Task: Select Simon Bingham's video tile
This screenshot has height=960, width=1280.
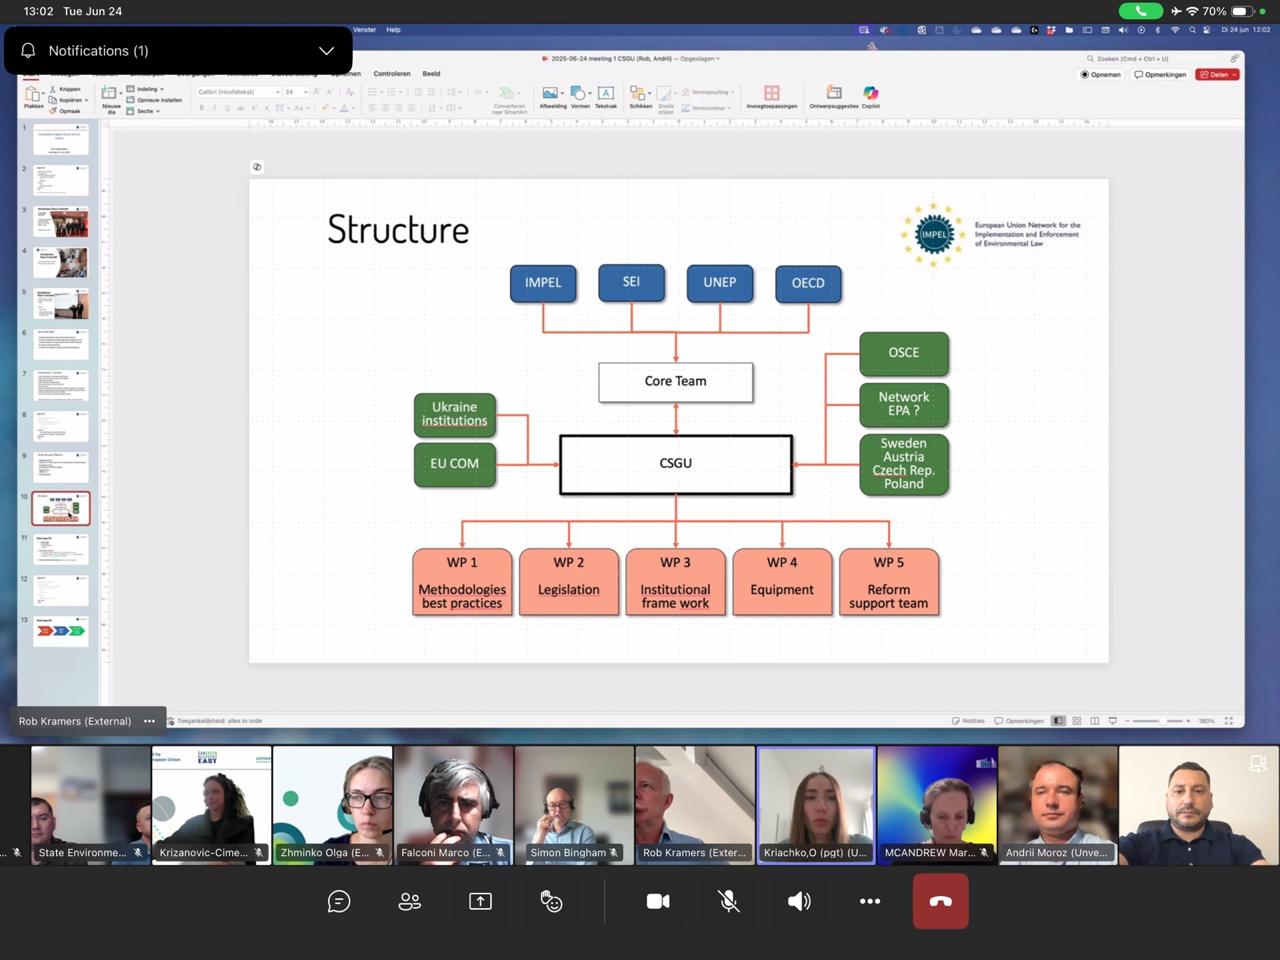Action: [574, 805]
